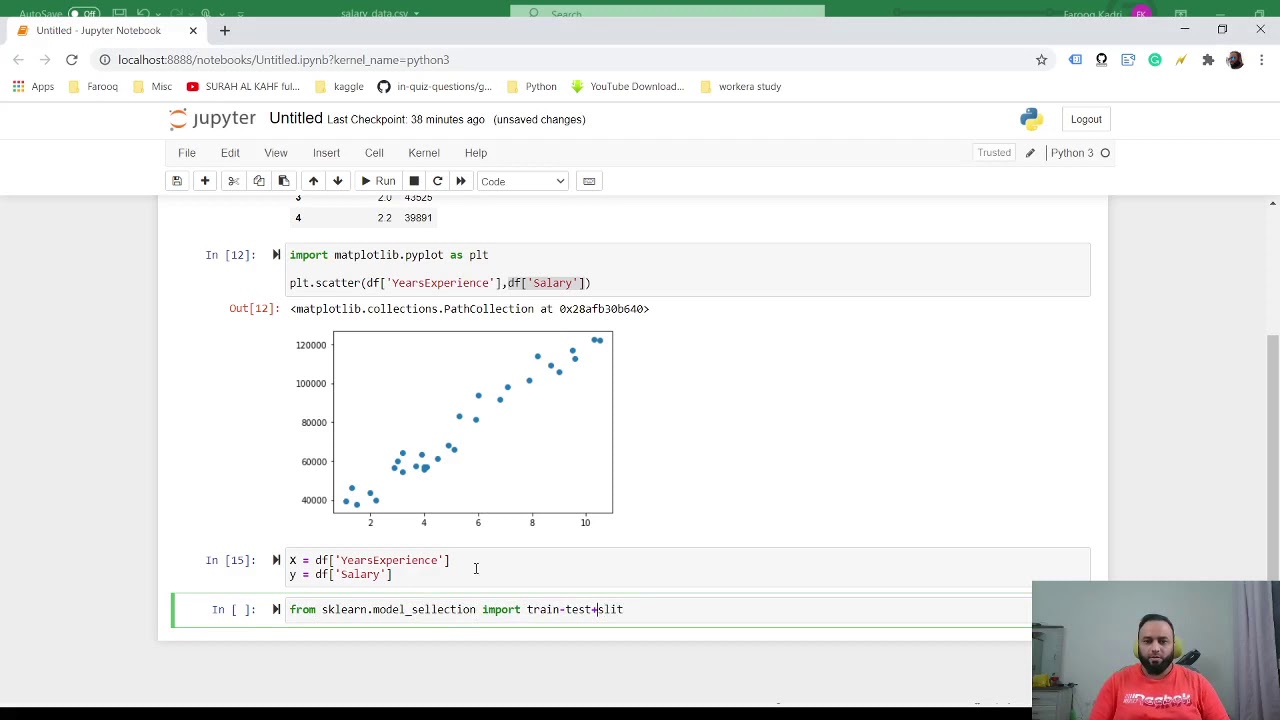
Task: Close the Jupyter Notebook browser tab
Action: [193, 30]
